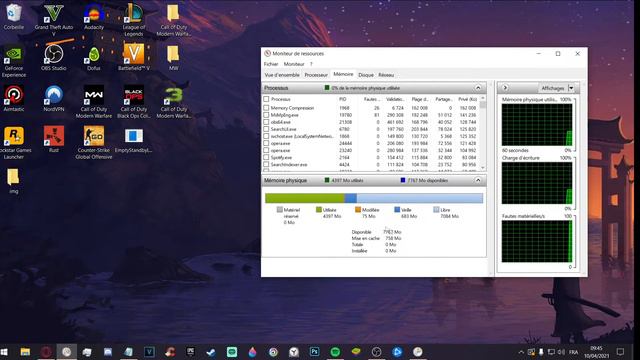The image size is (640, 360).
Task: Click the green Utilisée memory bar segment
Action: pos(304,198)
